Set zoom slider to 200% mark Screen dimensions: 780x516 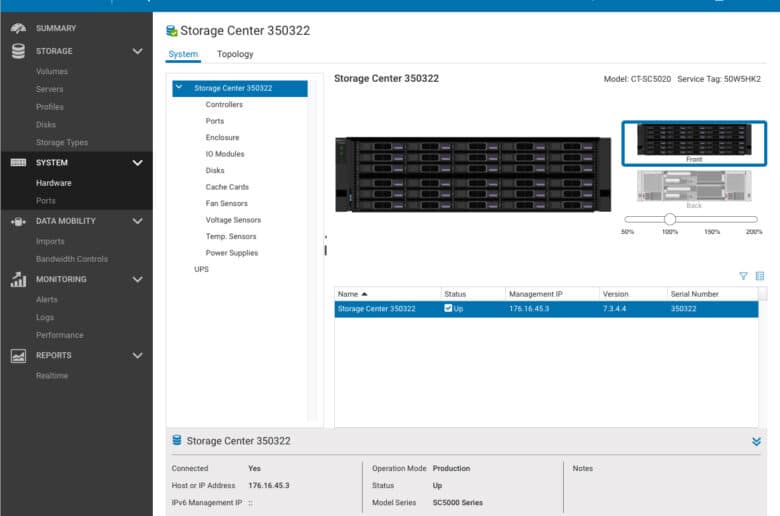click(754, 219)
